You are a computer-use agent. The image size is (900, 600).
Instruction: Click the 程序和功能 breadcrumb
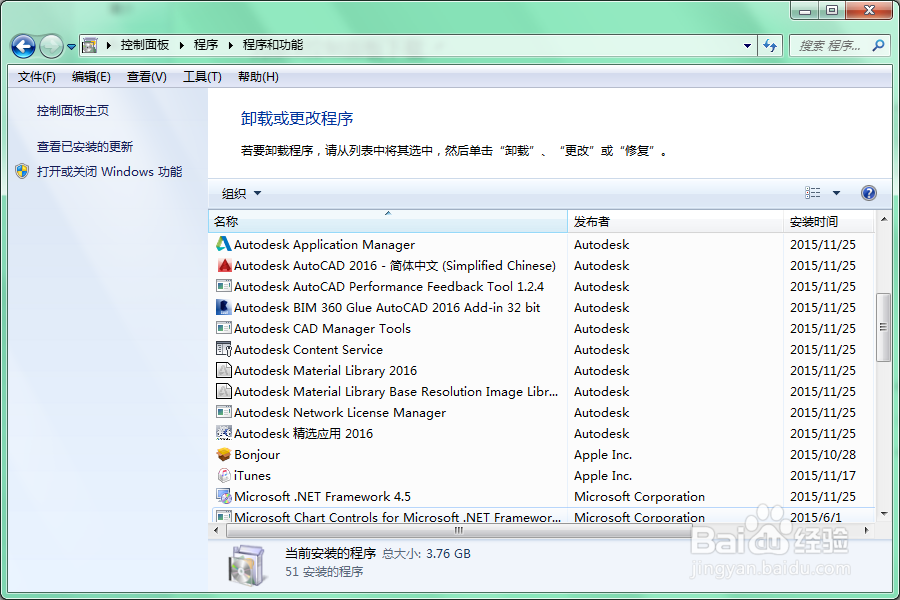273,45
